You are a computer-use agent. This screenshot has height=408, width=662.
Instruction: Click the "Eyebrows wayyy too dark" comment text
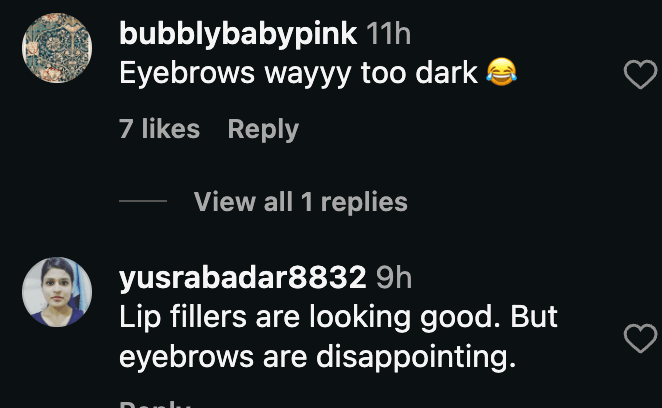click(298, 73)
